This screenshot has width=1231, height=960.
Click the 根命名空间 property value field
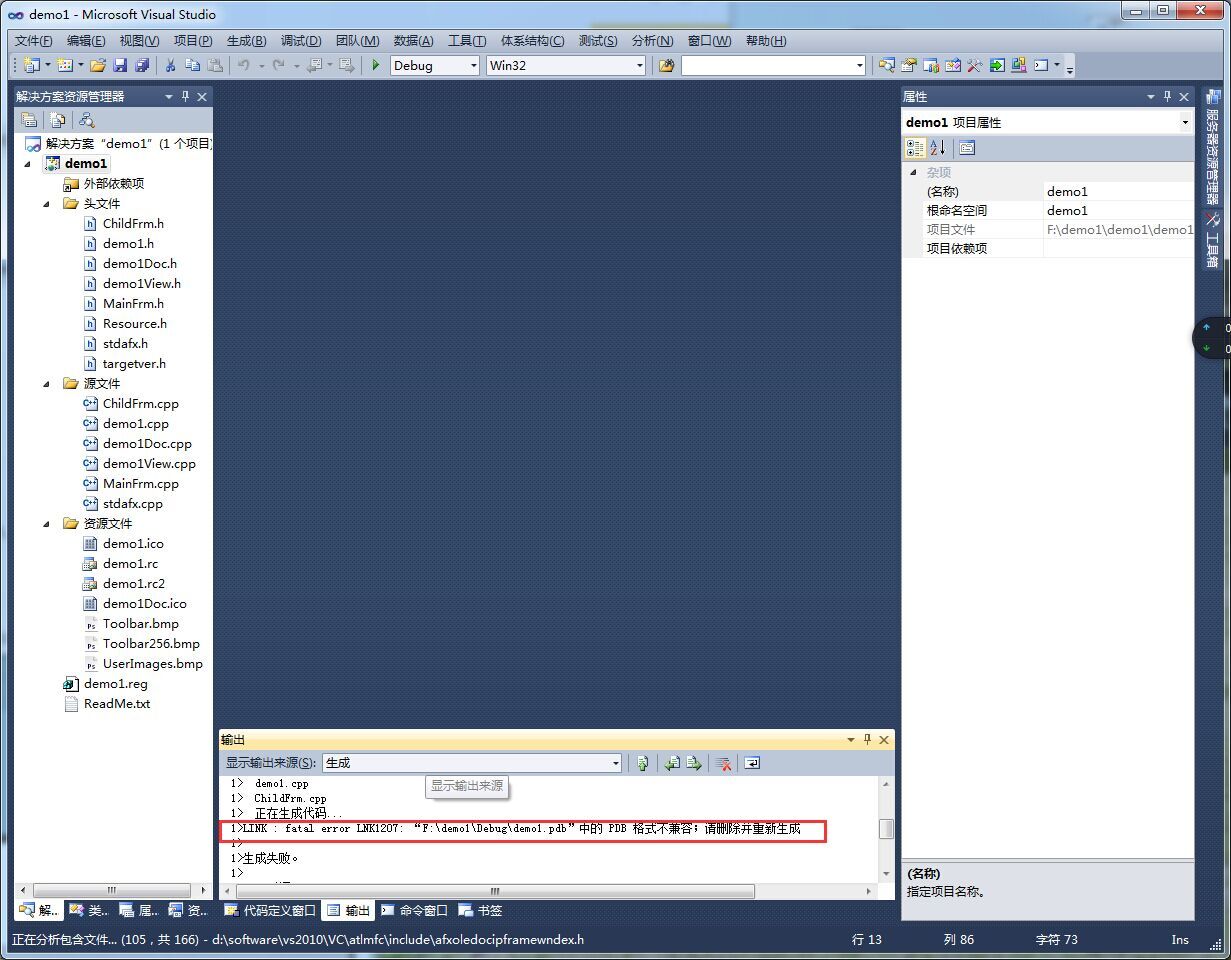click(1118, 210)
